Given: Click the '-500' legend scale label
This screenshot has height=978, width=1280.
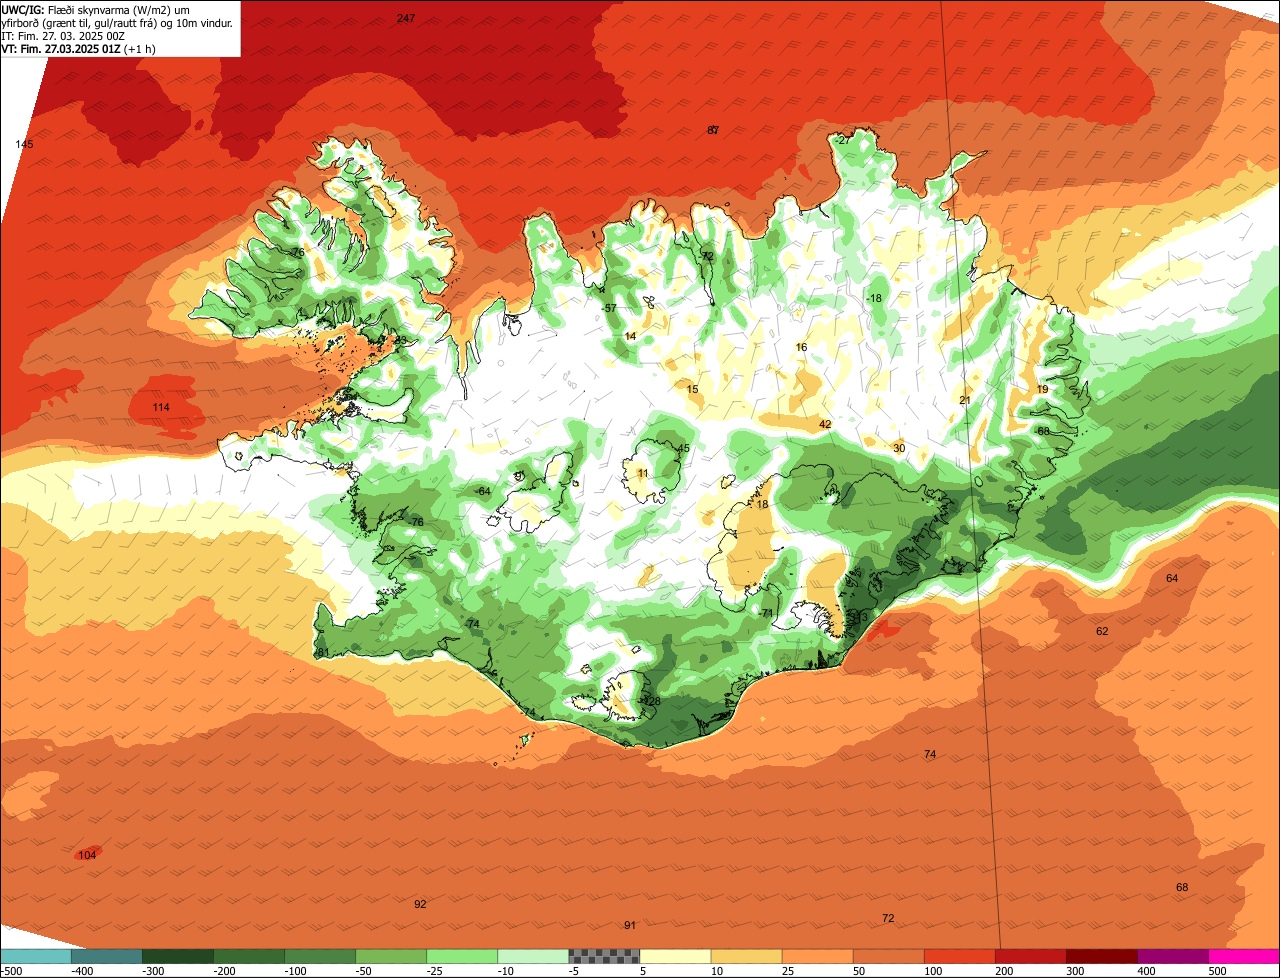Looking at the screenshot, I should [11, 971].
